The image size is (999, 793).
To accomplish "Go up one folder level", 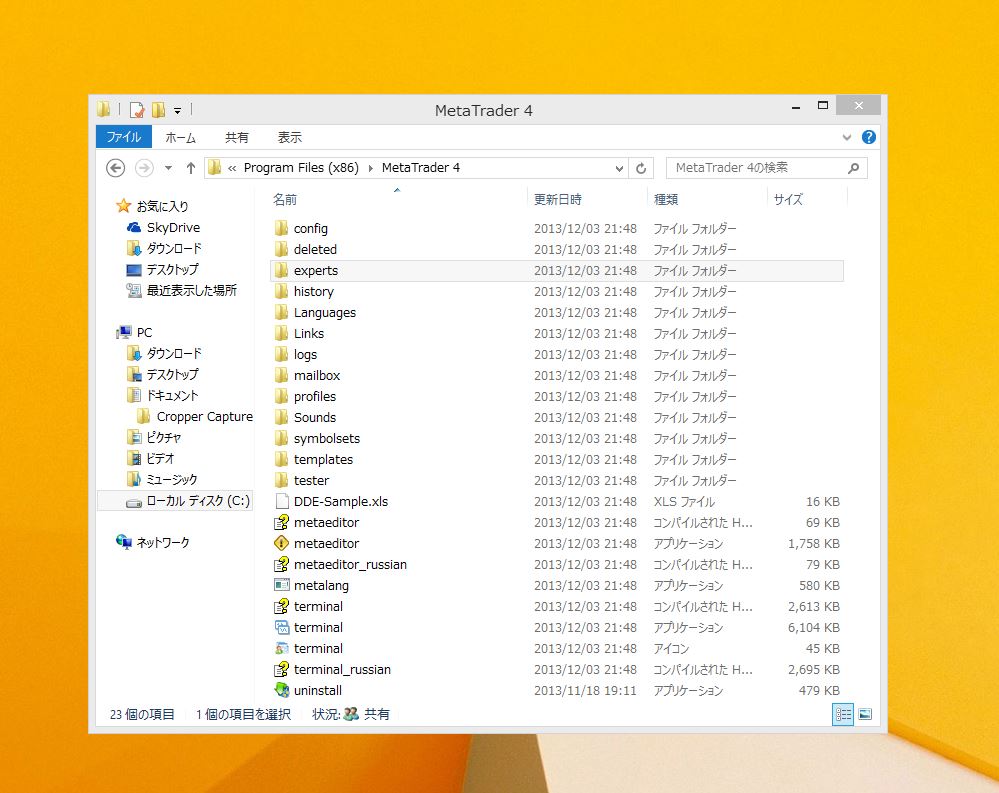I will (190, 168).
